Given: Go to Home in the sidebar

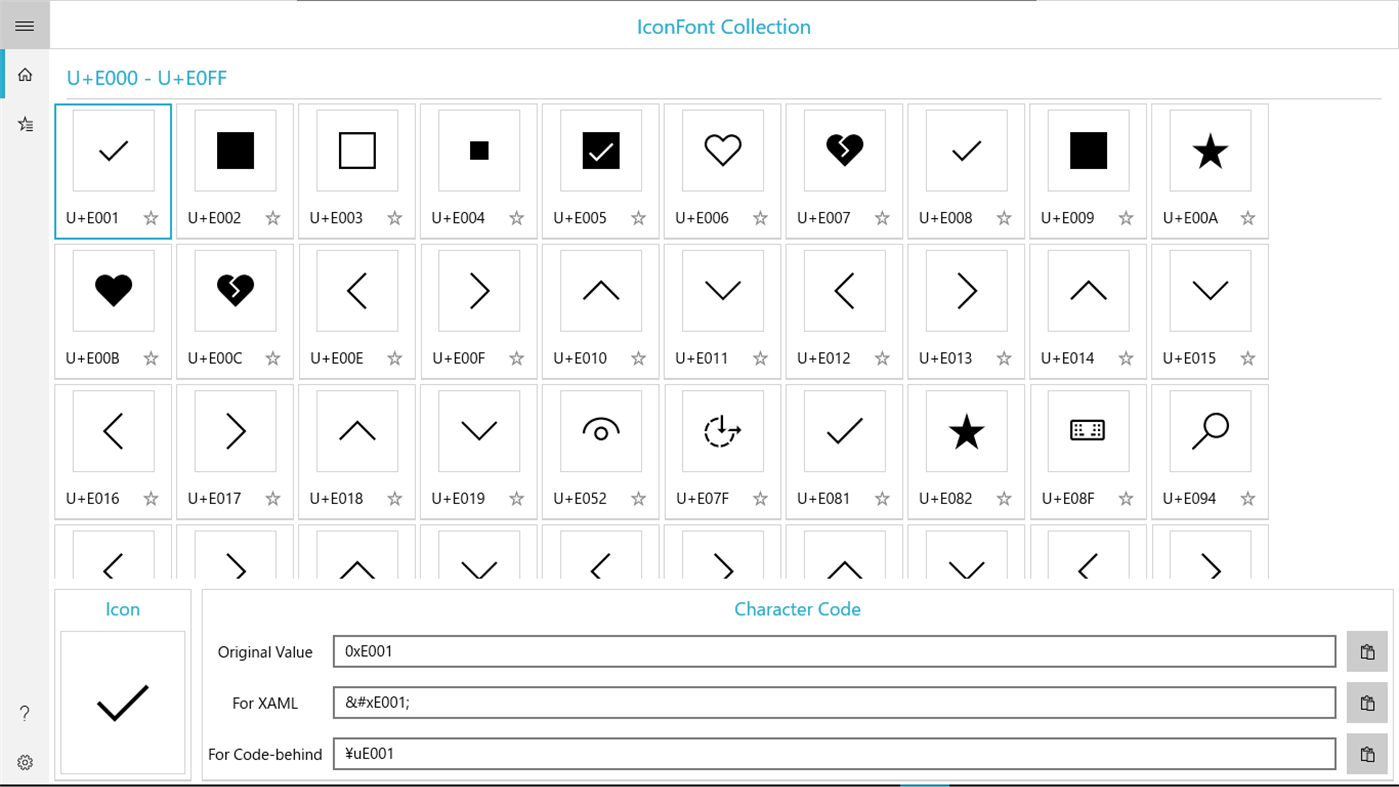Looking at the screenshot, I should 24,74.
